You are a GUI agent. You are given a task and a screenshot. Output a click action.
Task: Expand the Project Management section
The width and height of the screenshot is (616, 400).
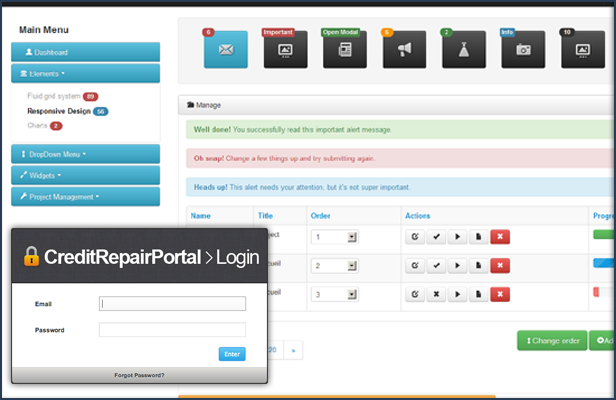[85, 196]
